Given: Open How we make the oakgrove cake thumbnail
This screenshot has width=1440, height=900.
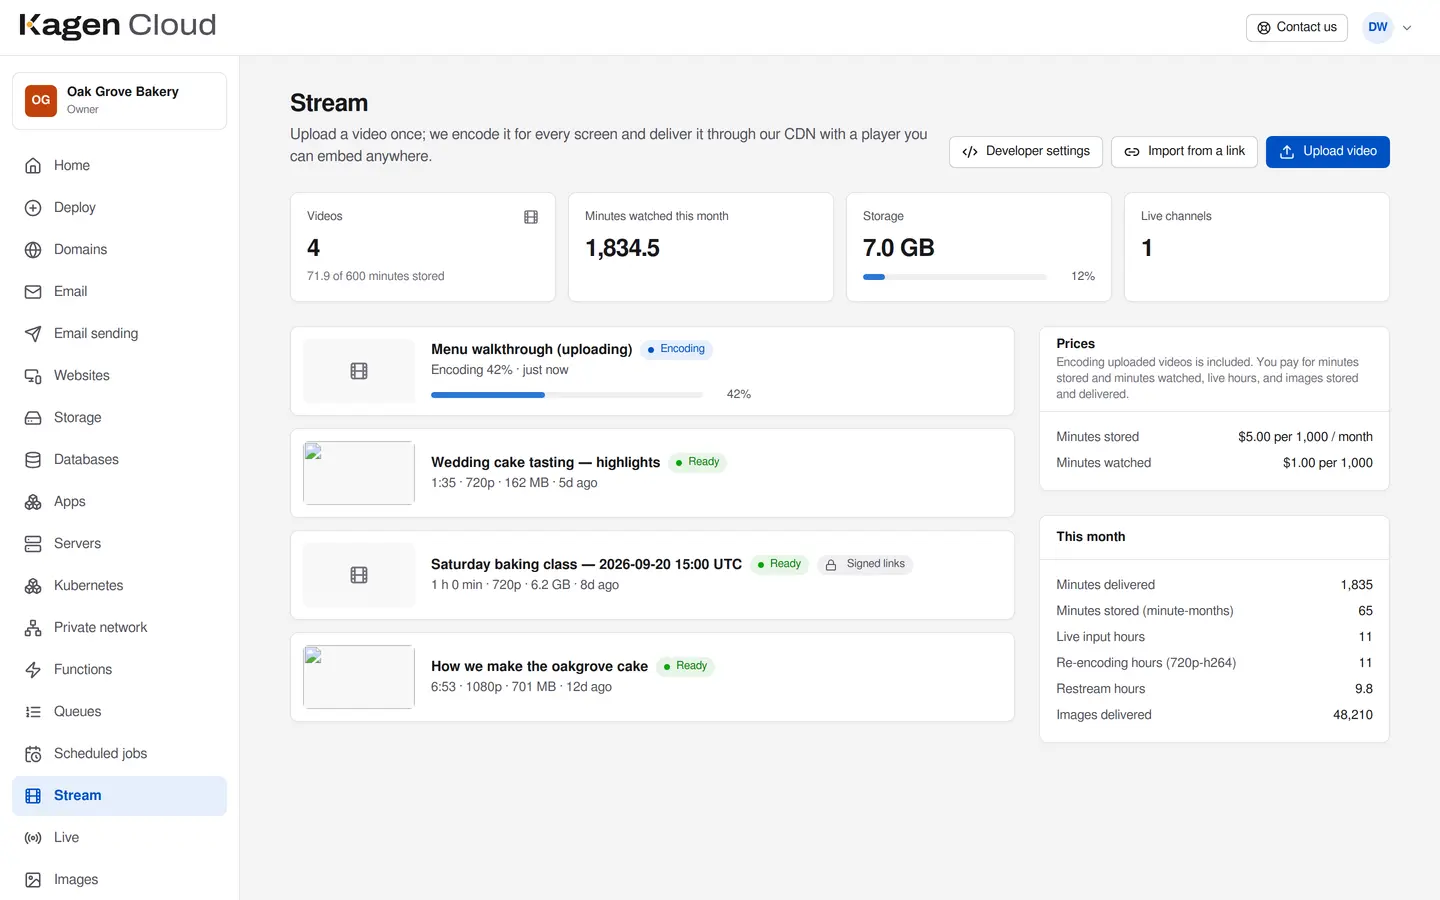Looking at the screenshot, I should pyautogui.click(x=359, y=677).
